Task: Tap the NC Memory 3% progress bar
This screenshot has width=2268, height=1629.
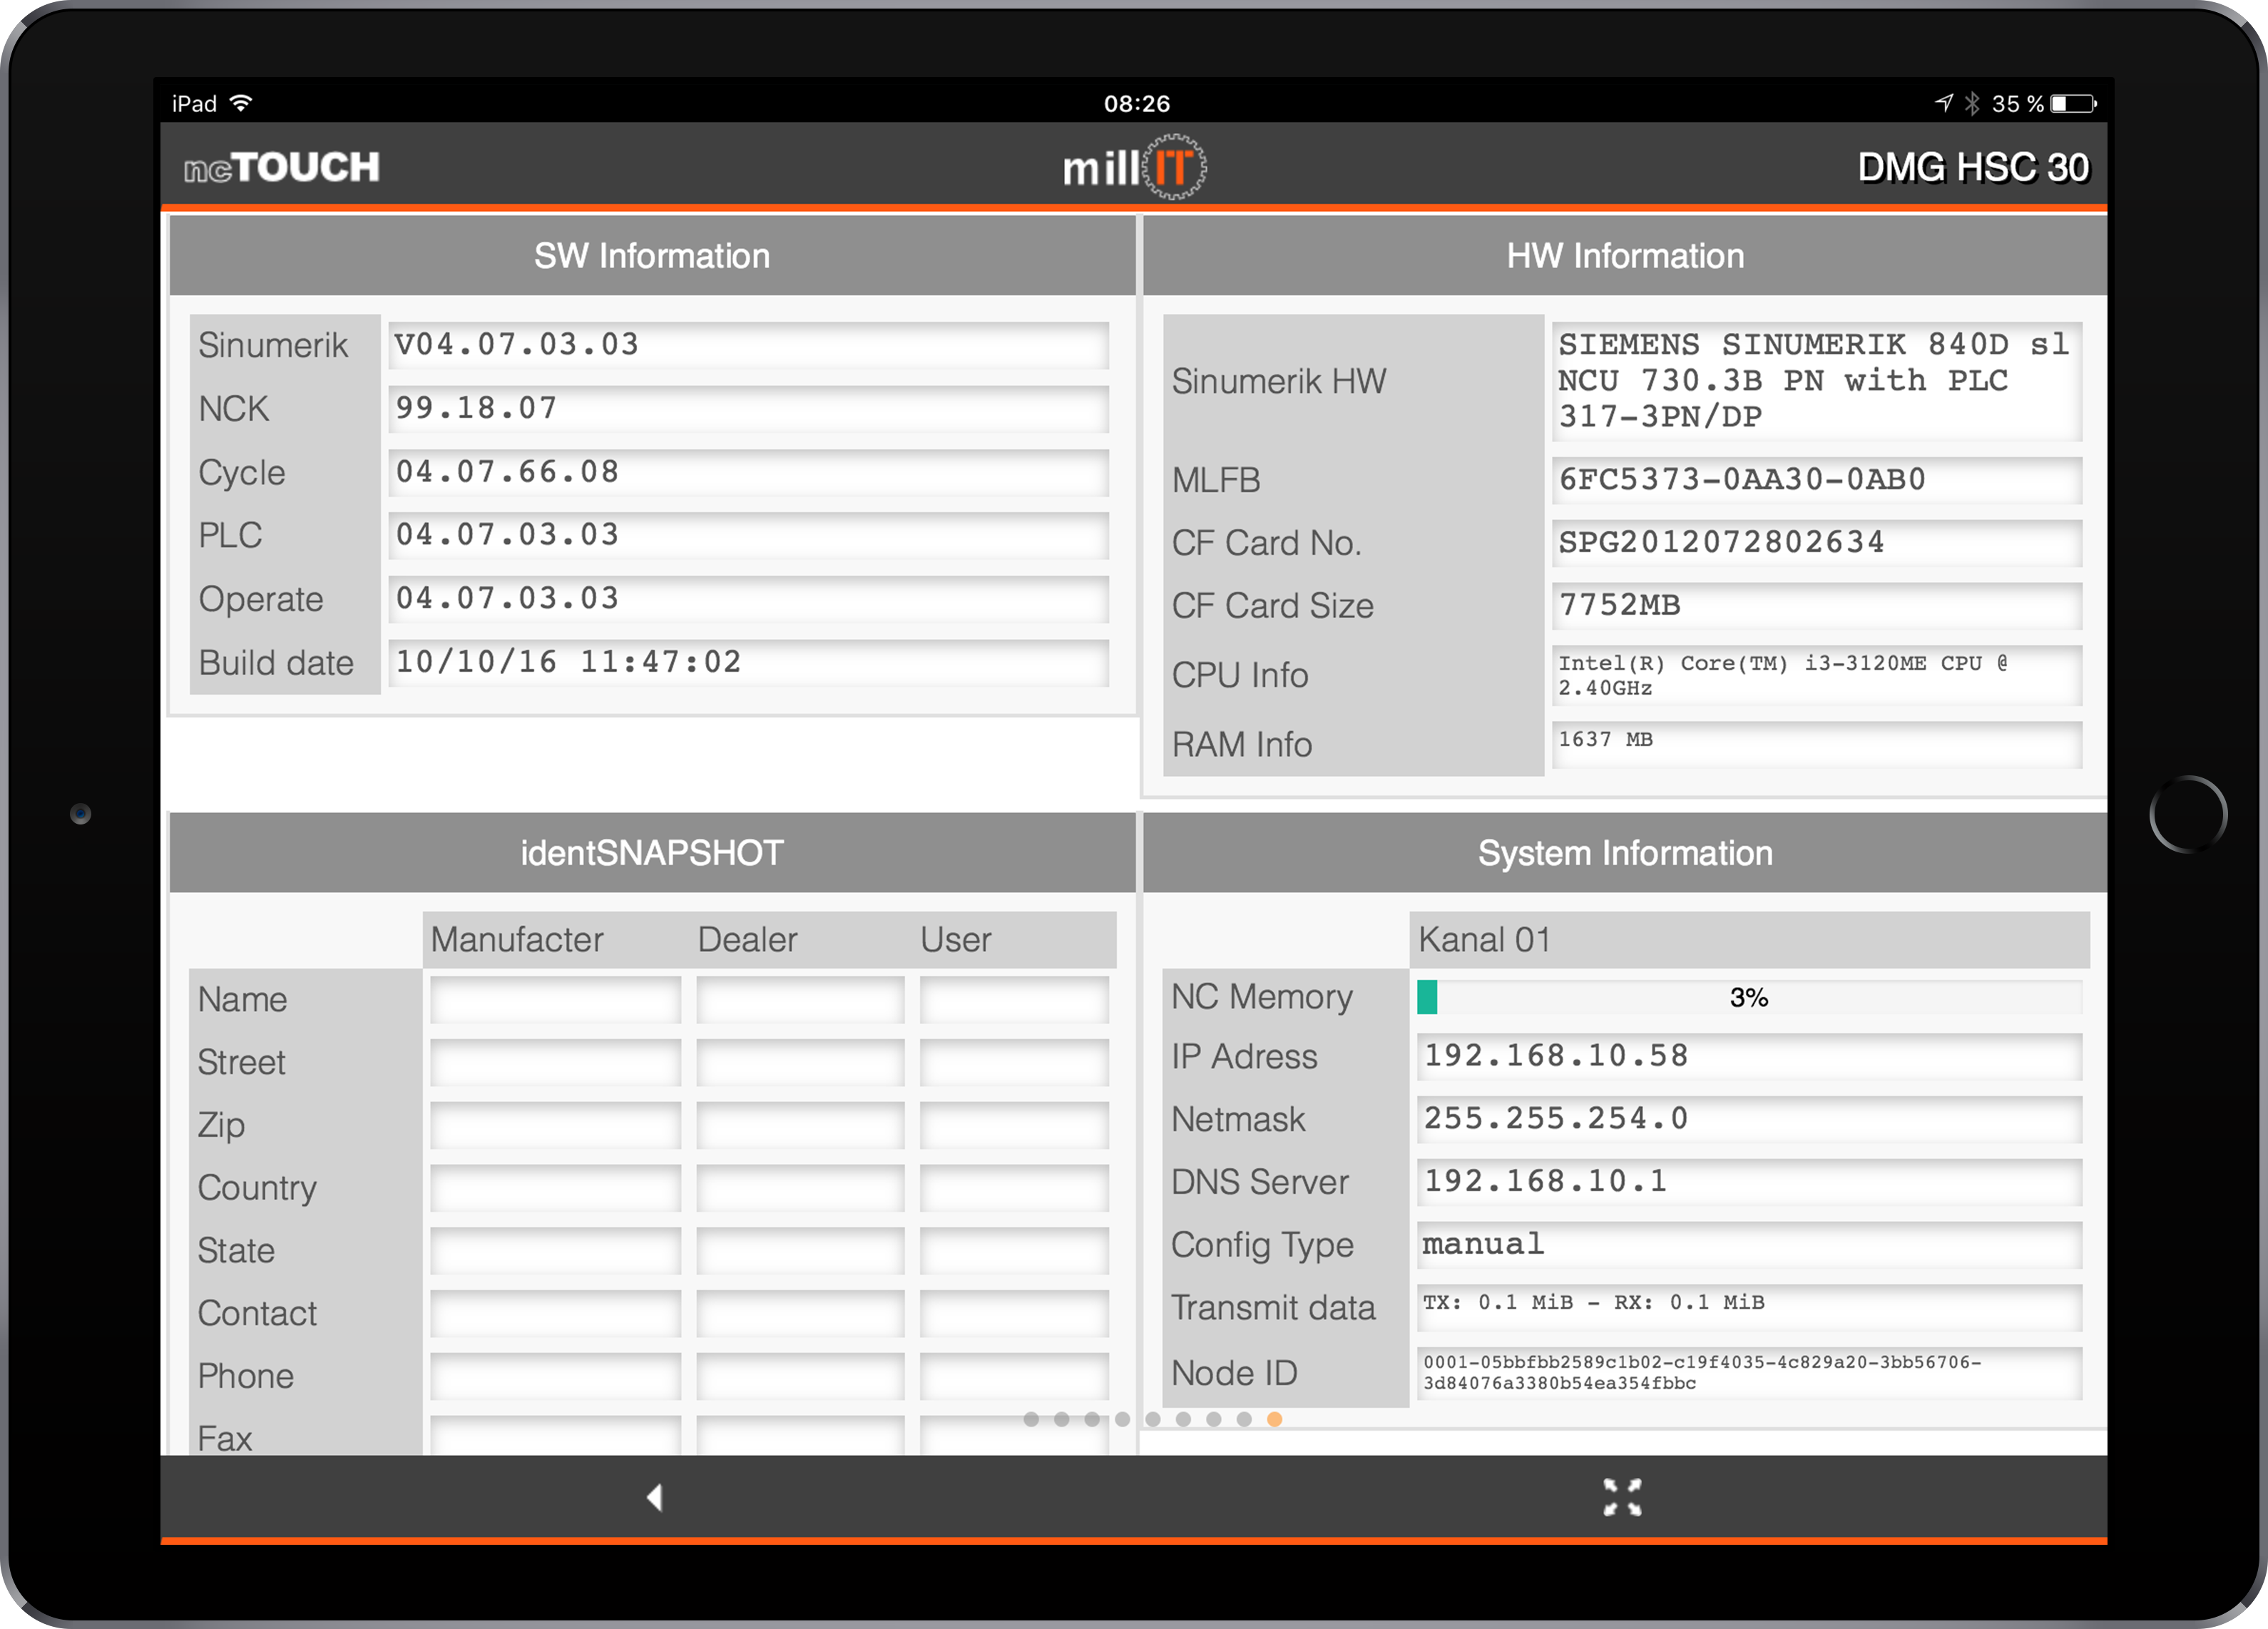Action: (1749, 997)
